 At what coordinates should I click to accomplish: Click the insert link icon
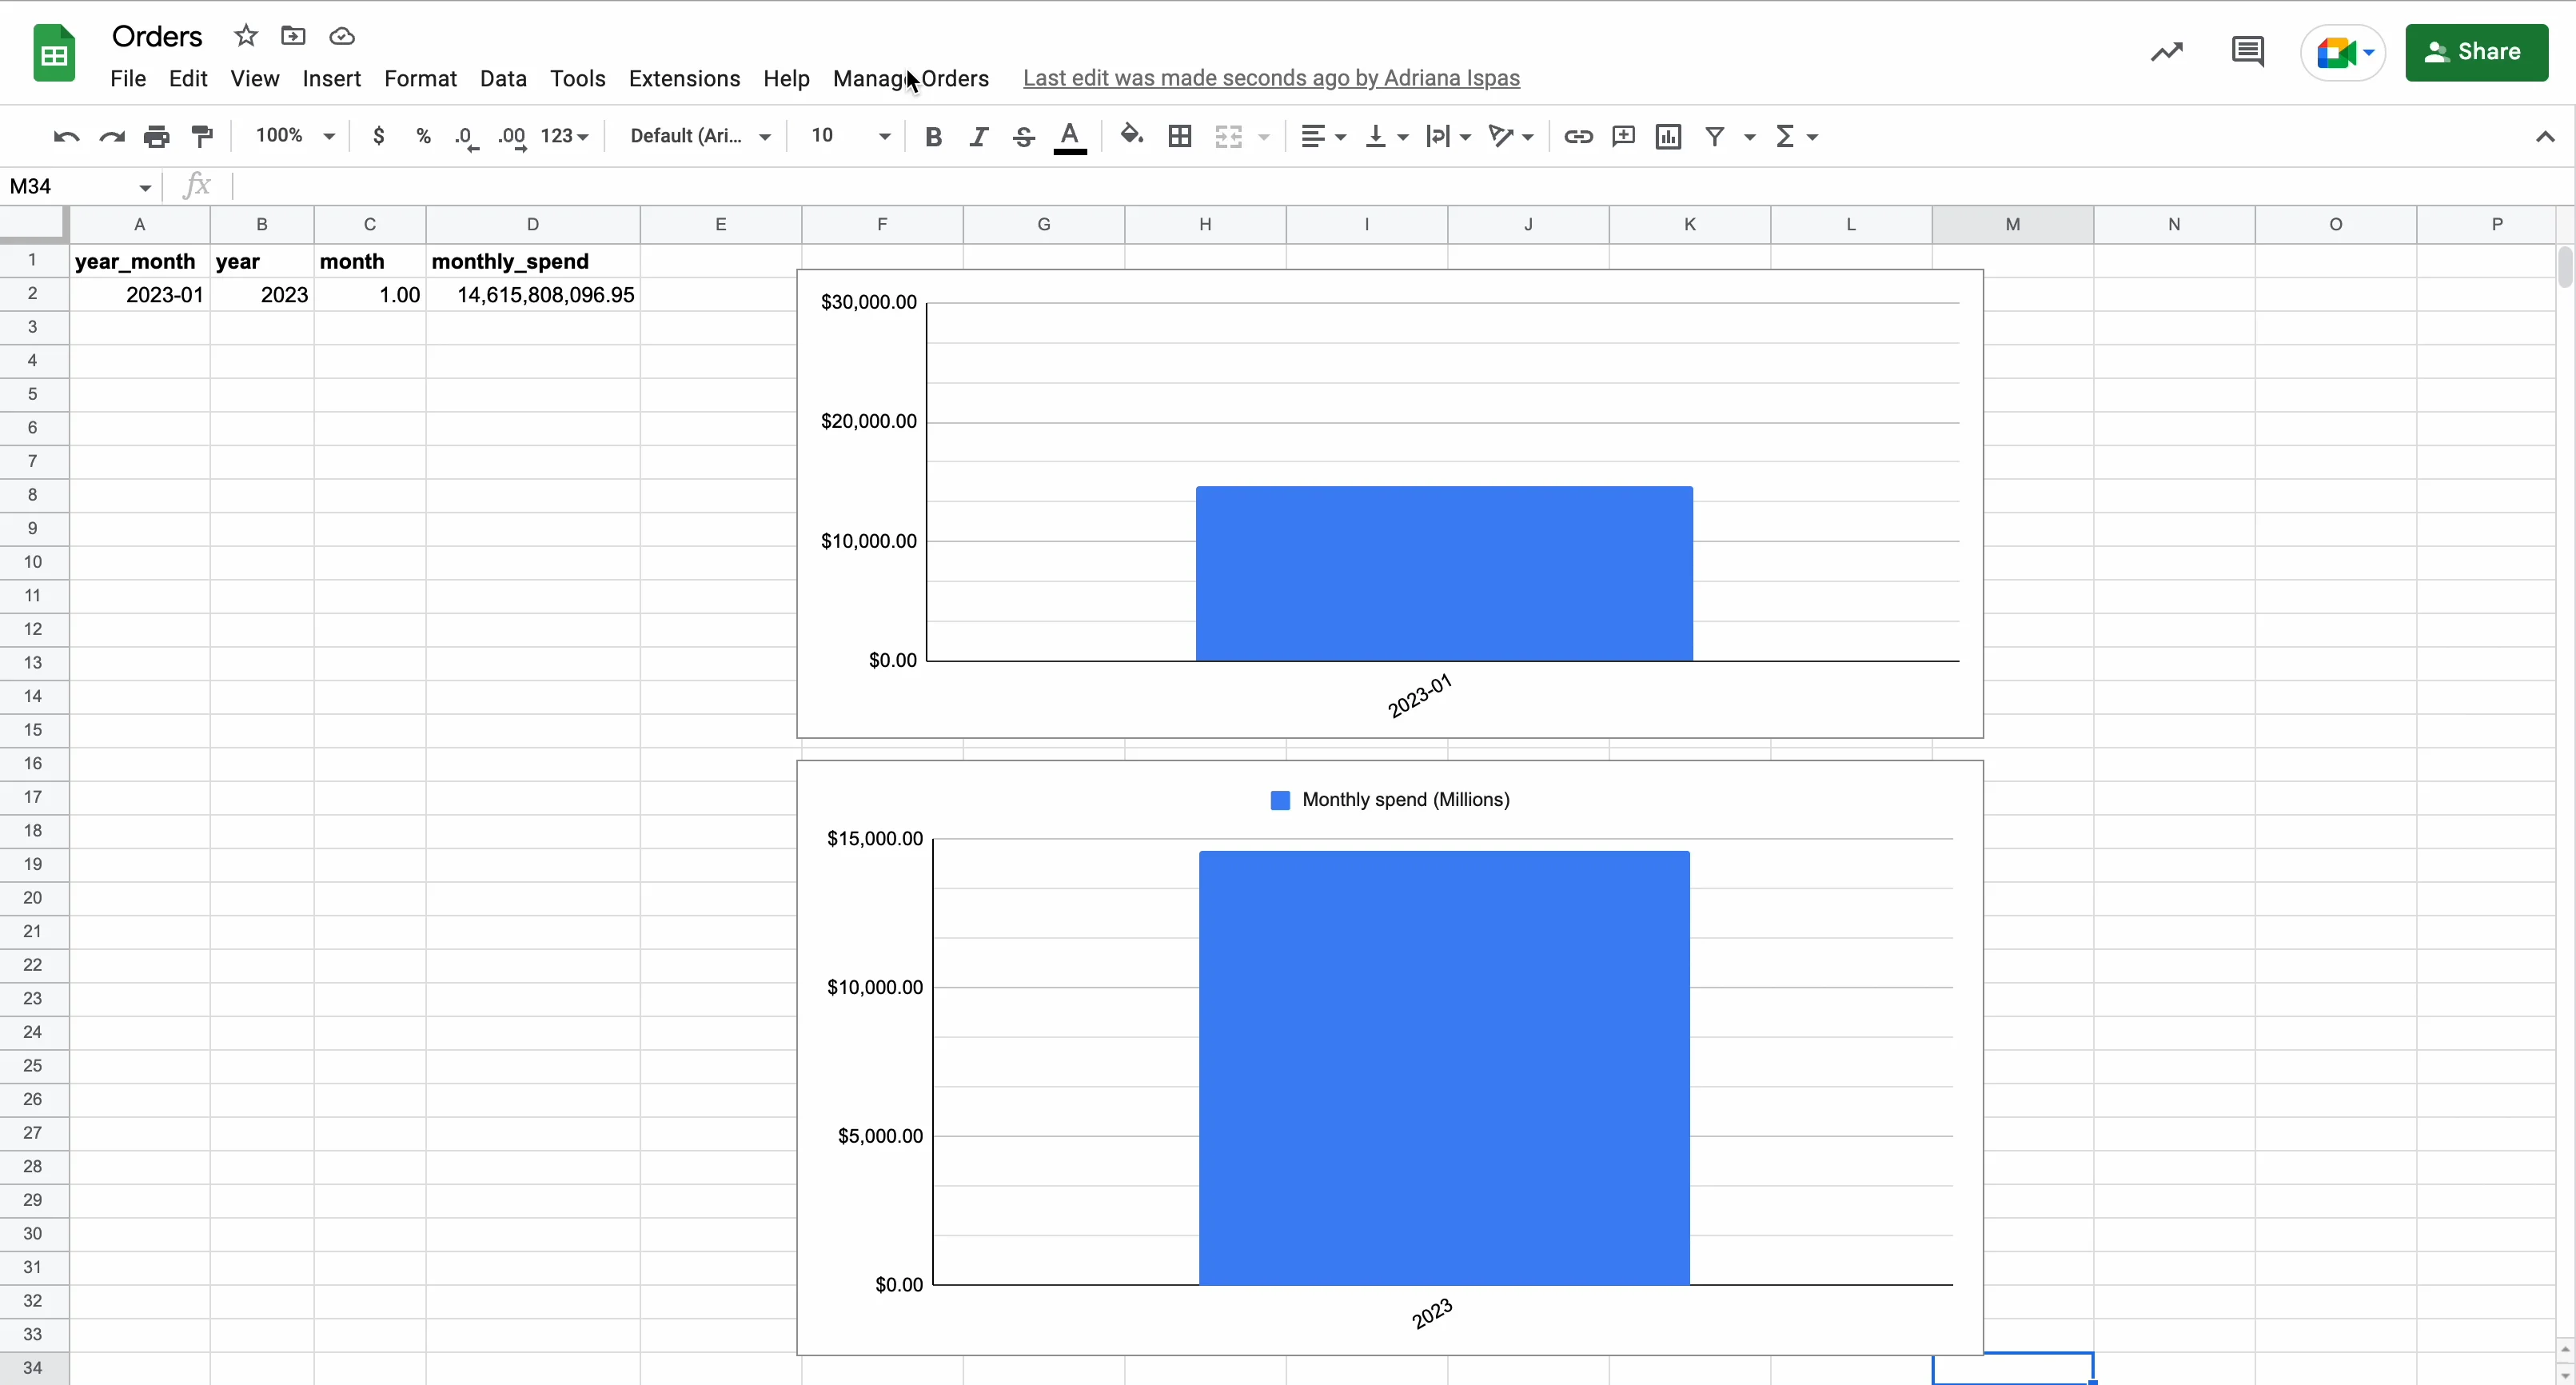pyautogui.click(x=1578, y=136)
